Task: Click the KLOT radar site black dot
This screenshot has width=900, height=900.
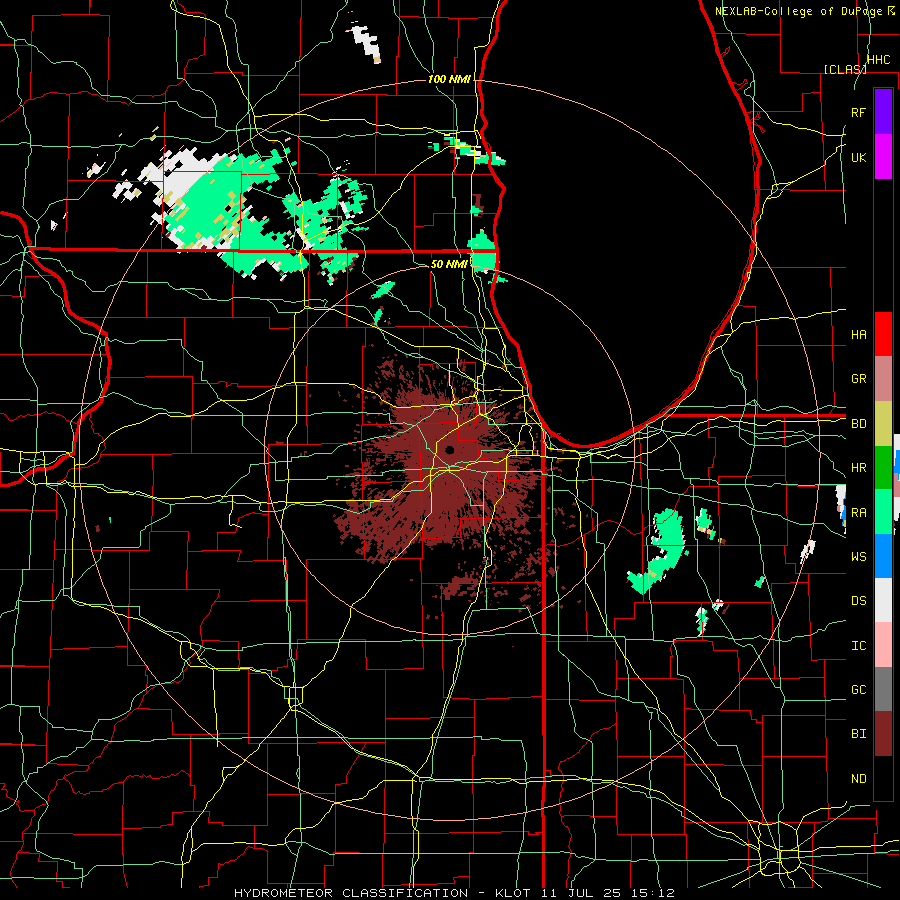Action: click(x=449, y=450)
